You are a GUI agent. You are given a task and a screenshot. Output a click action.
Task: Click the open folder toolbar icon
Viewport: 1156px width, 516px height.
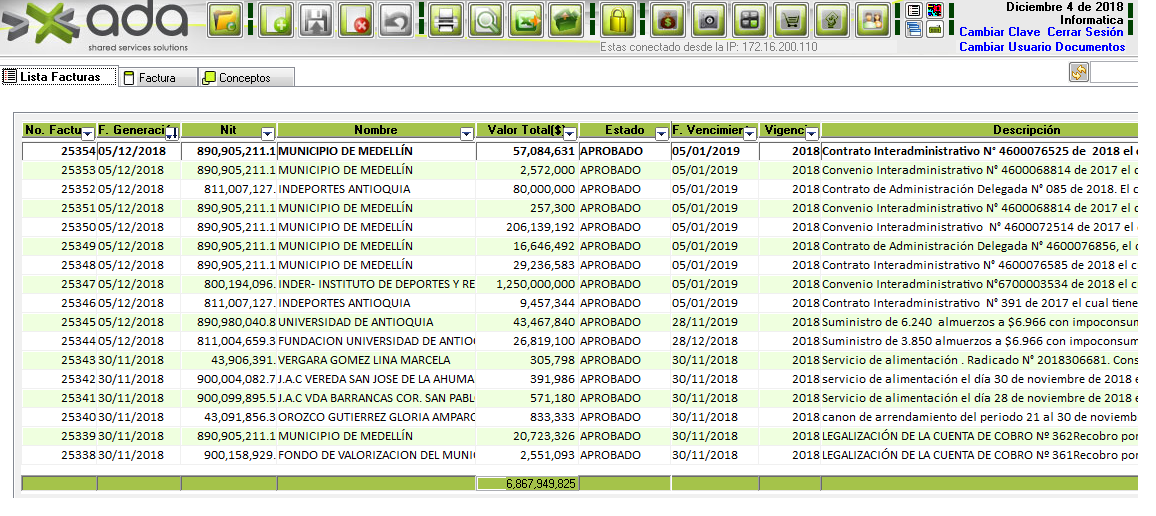[x=227, y=20]
